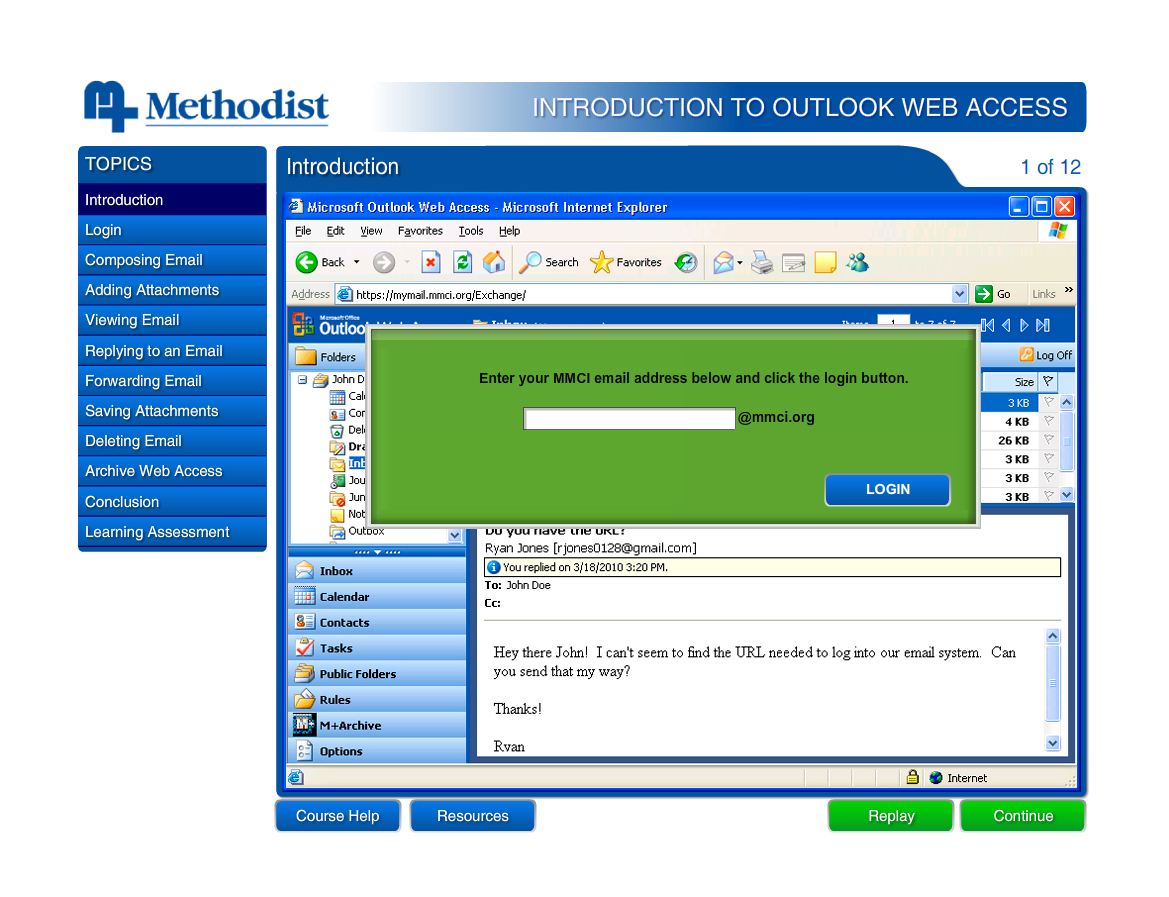Screen dimensions: 1169x897
Task: Open the Edit menu
Action: (335, 231)
